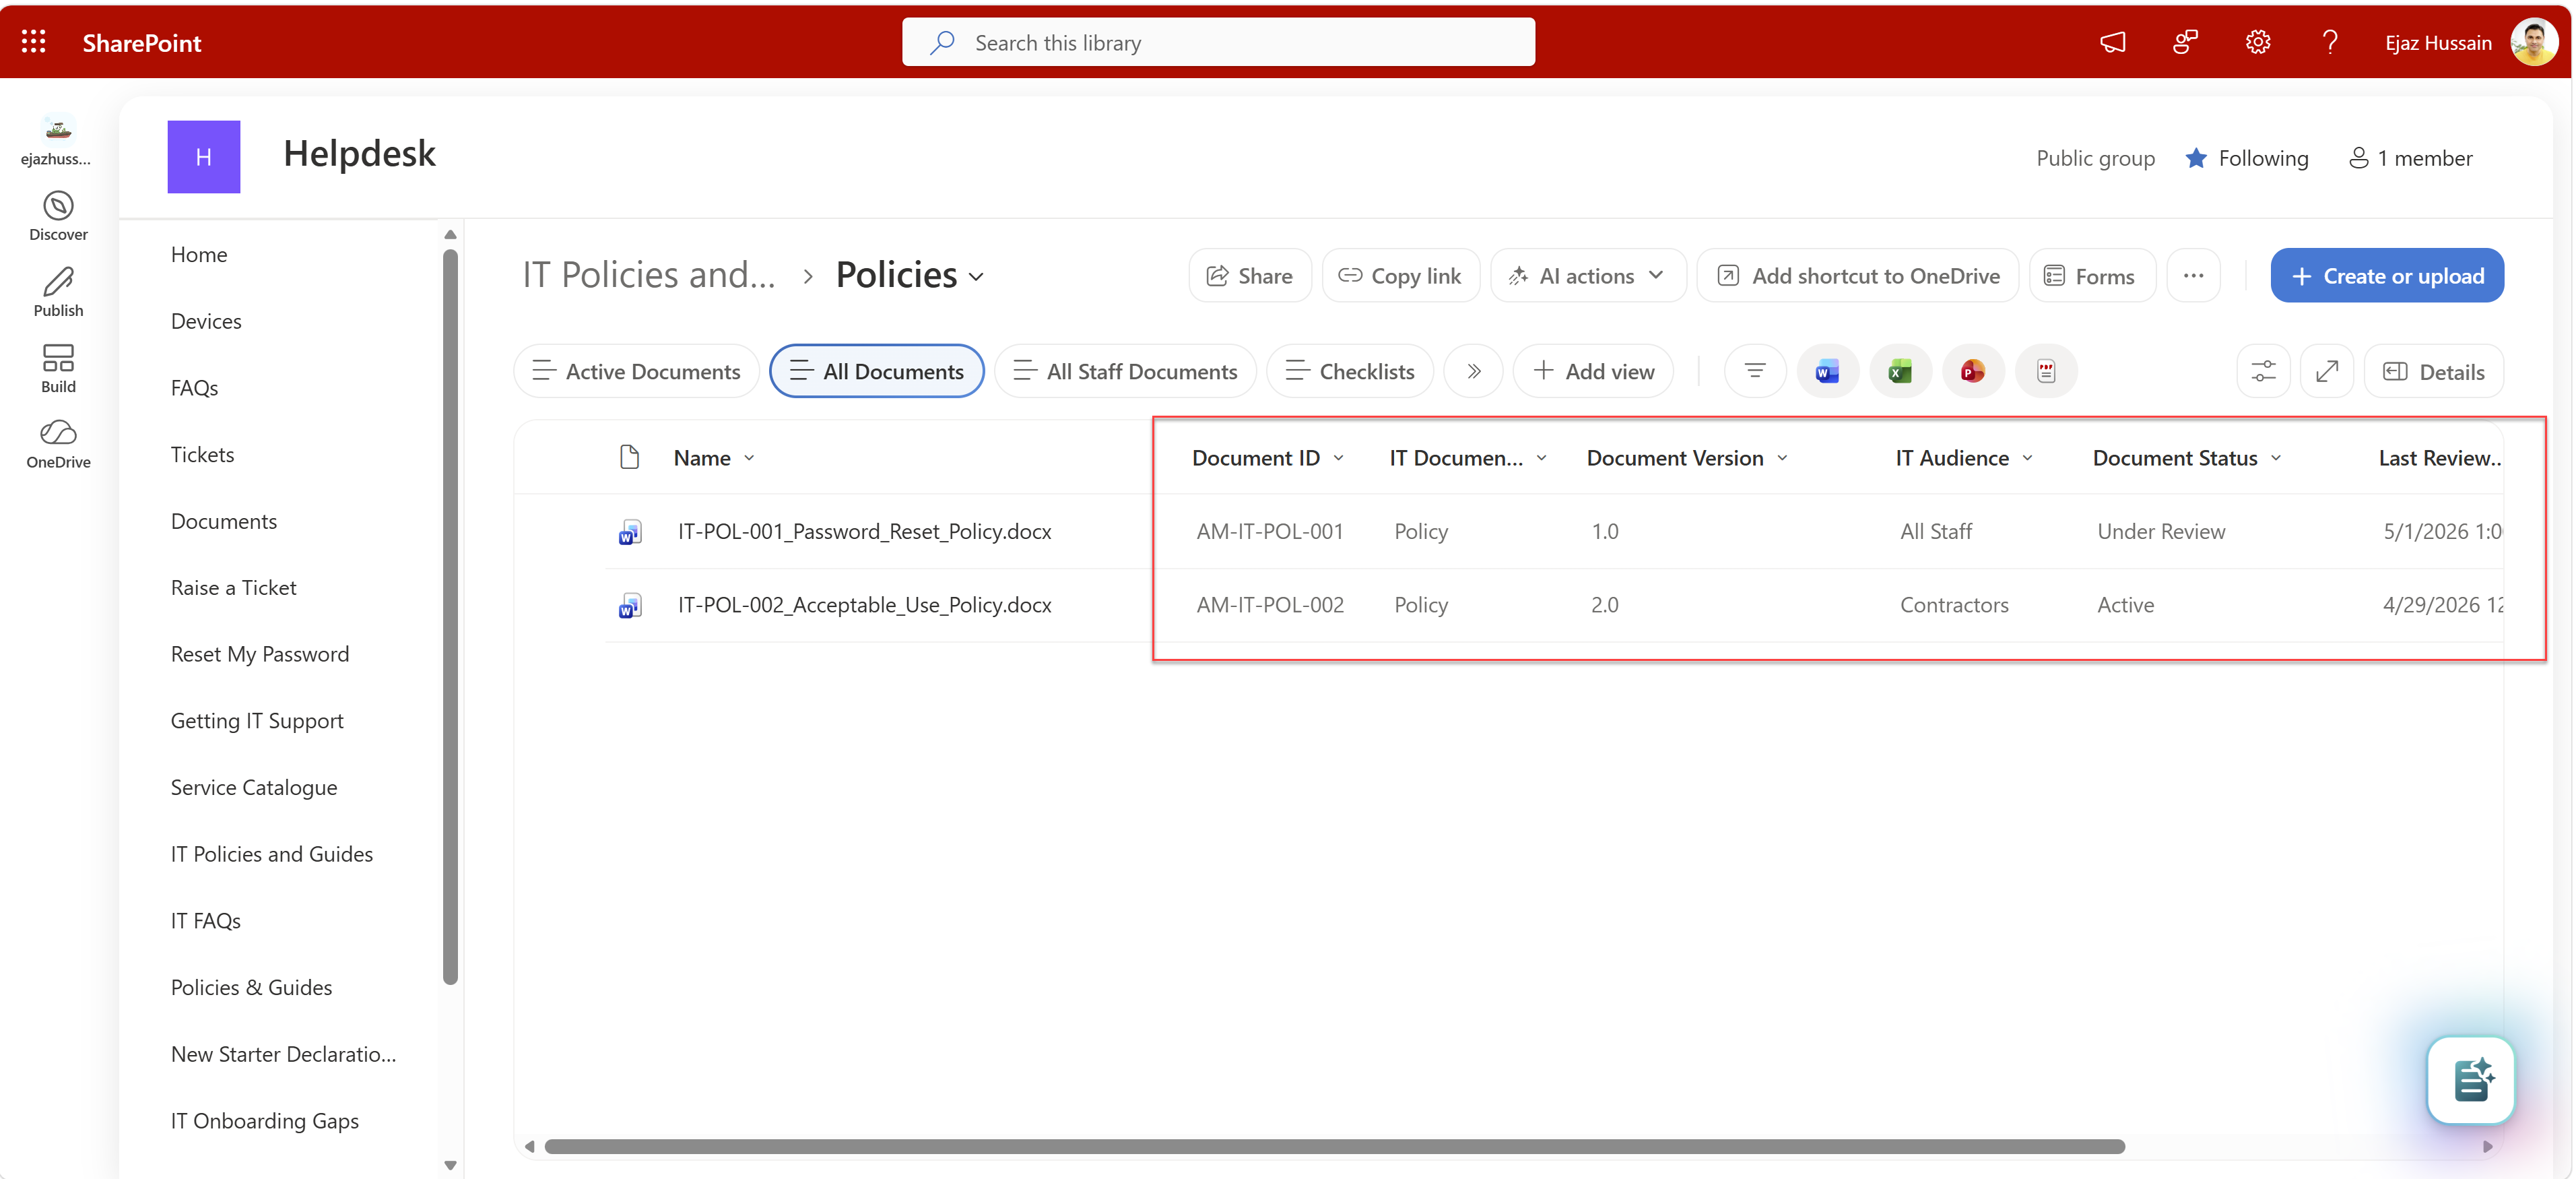The width and height of the screenshot is (2576, 1179).
Task: Open the floating notes assistant button
Action: [x=2471, y=1081]
